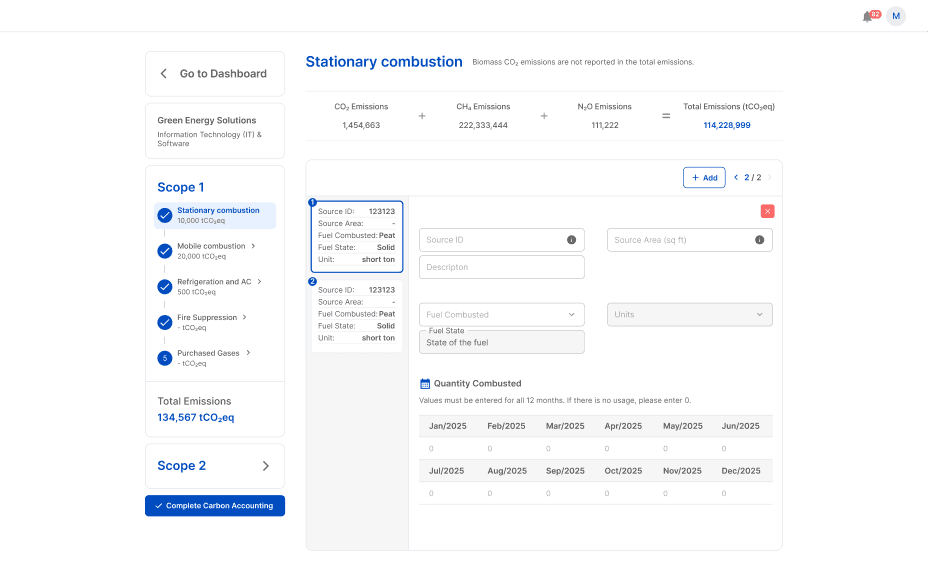Screen dimensions: 929x579
Task: Click the user avatar labeled M
Action: pos(895,16)
